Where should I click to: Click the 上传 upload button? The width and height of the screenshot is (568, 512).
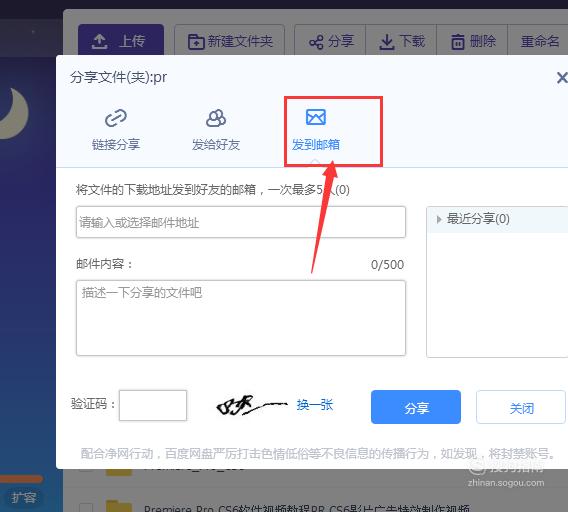[121, 41]
